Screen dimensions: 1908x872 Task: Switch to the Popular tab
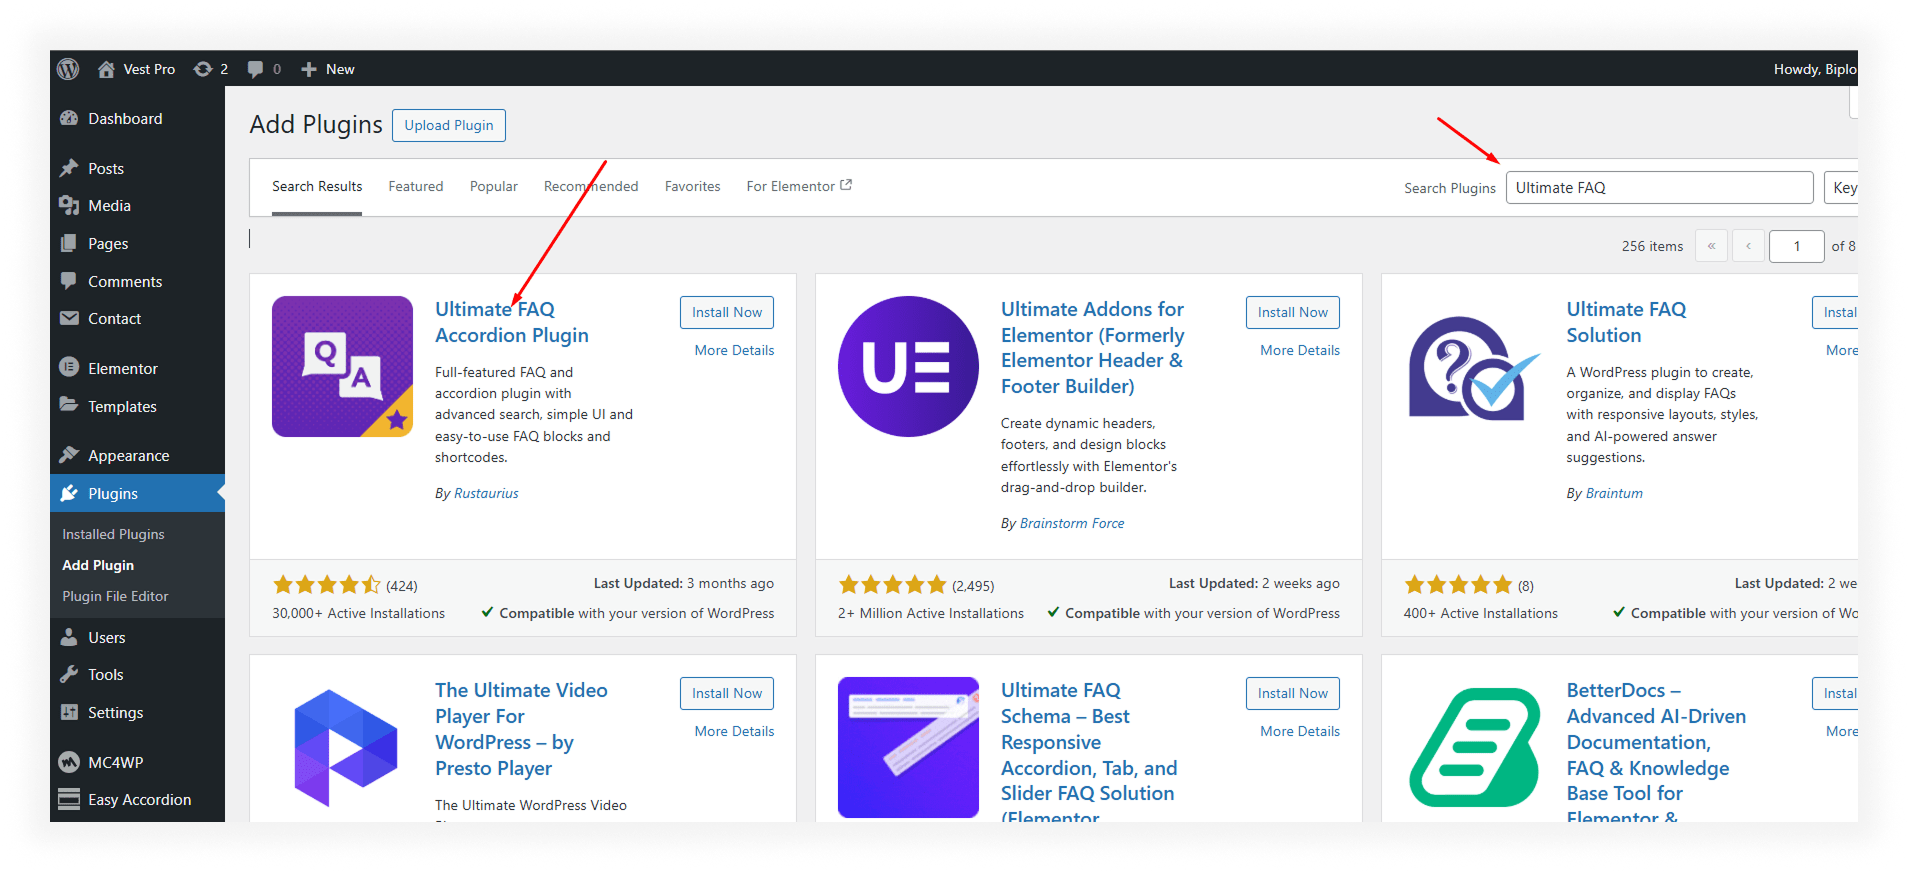coord(494,186)
